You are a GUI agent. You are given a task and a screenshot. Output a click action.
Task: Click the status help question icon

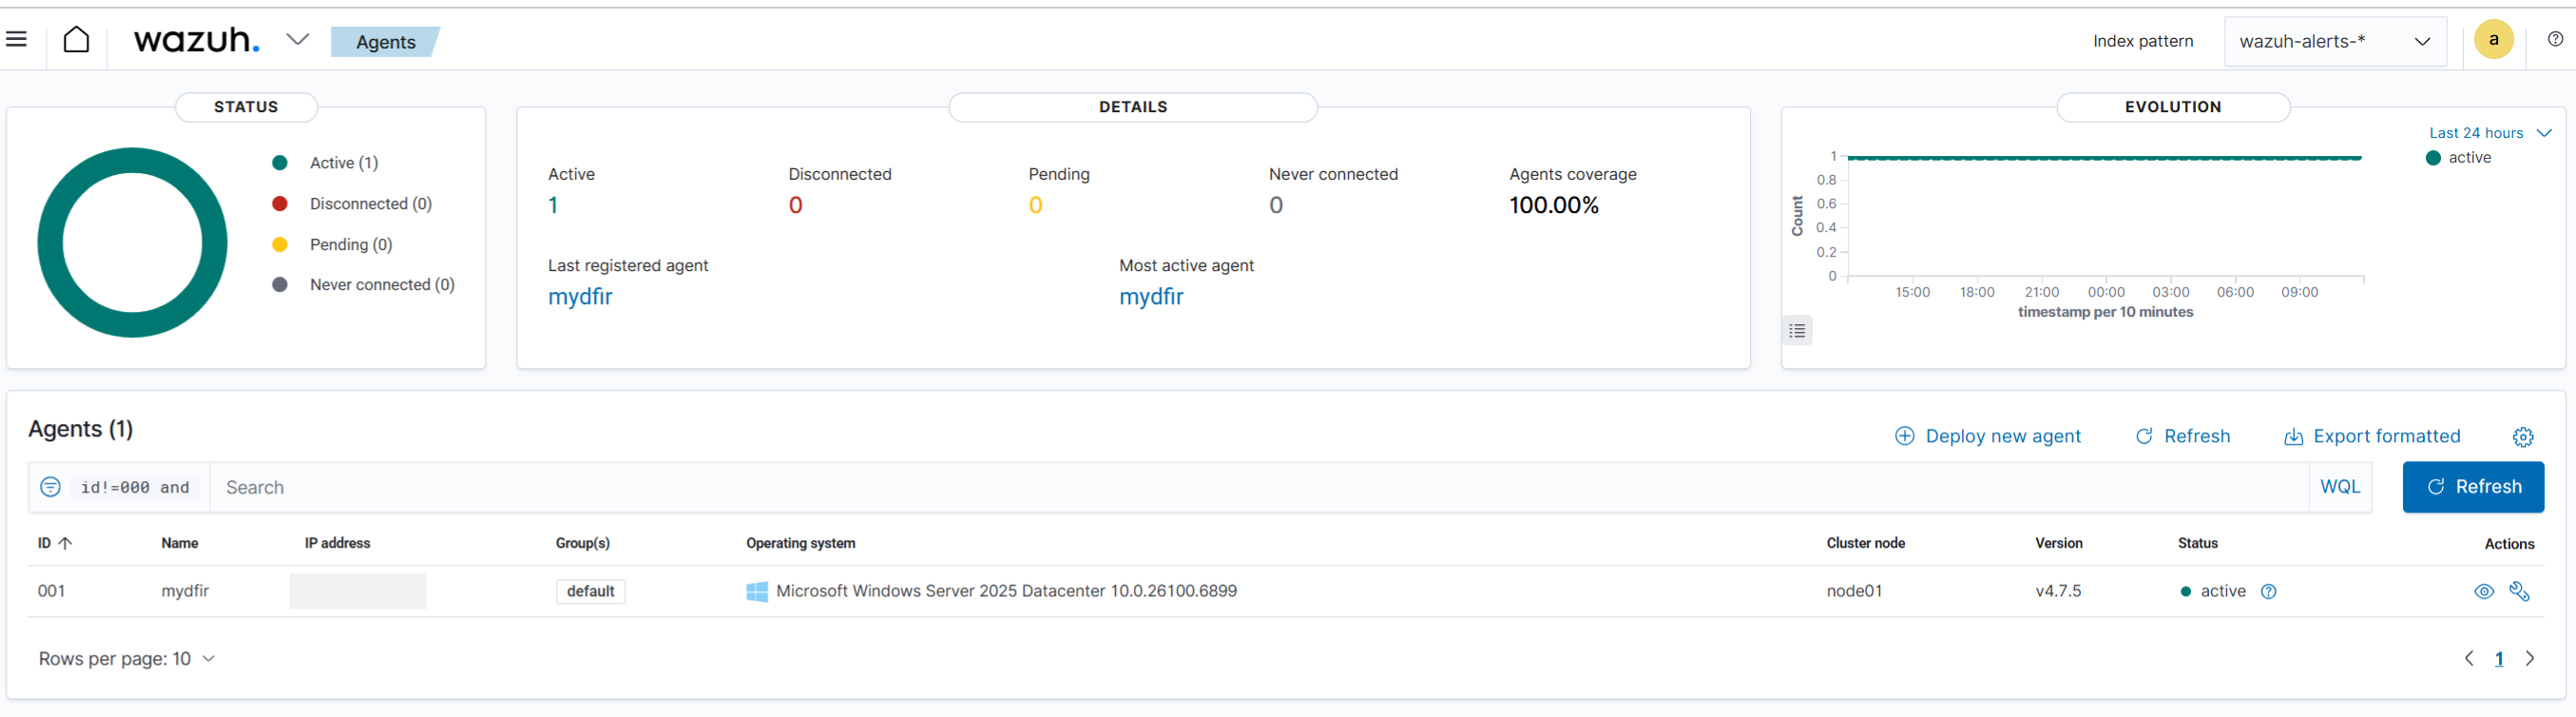[2268, 592]
